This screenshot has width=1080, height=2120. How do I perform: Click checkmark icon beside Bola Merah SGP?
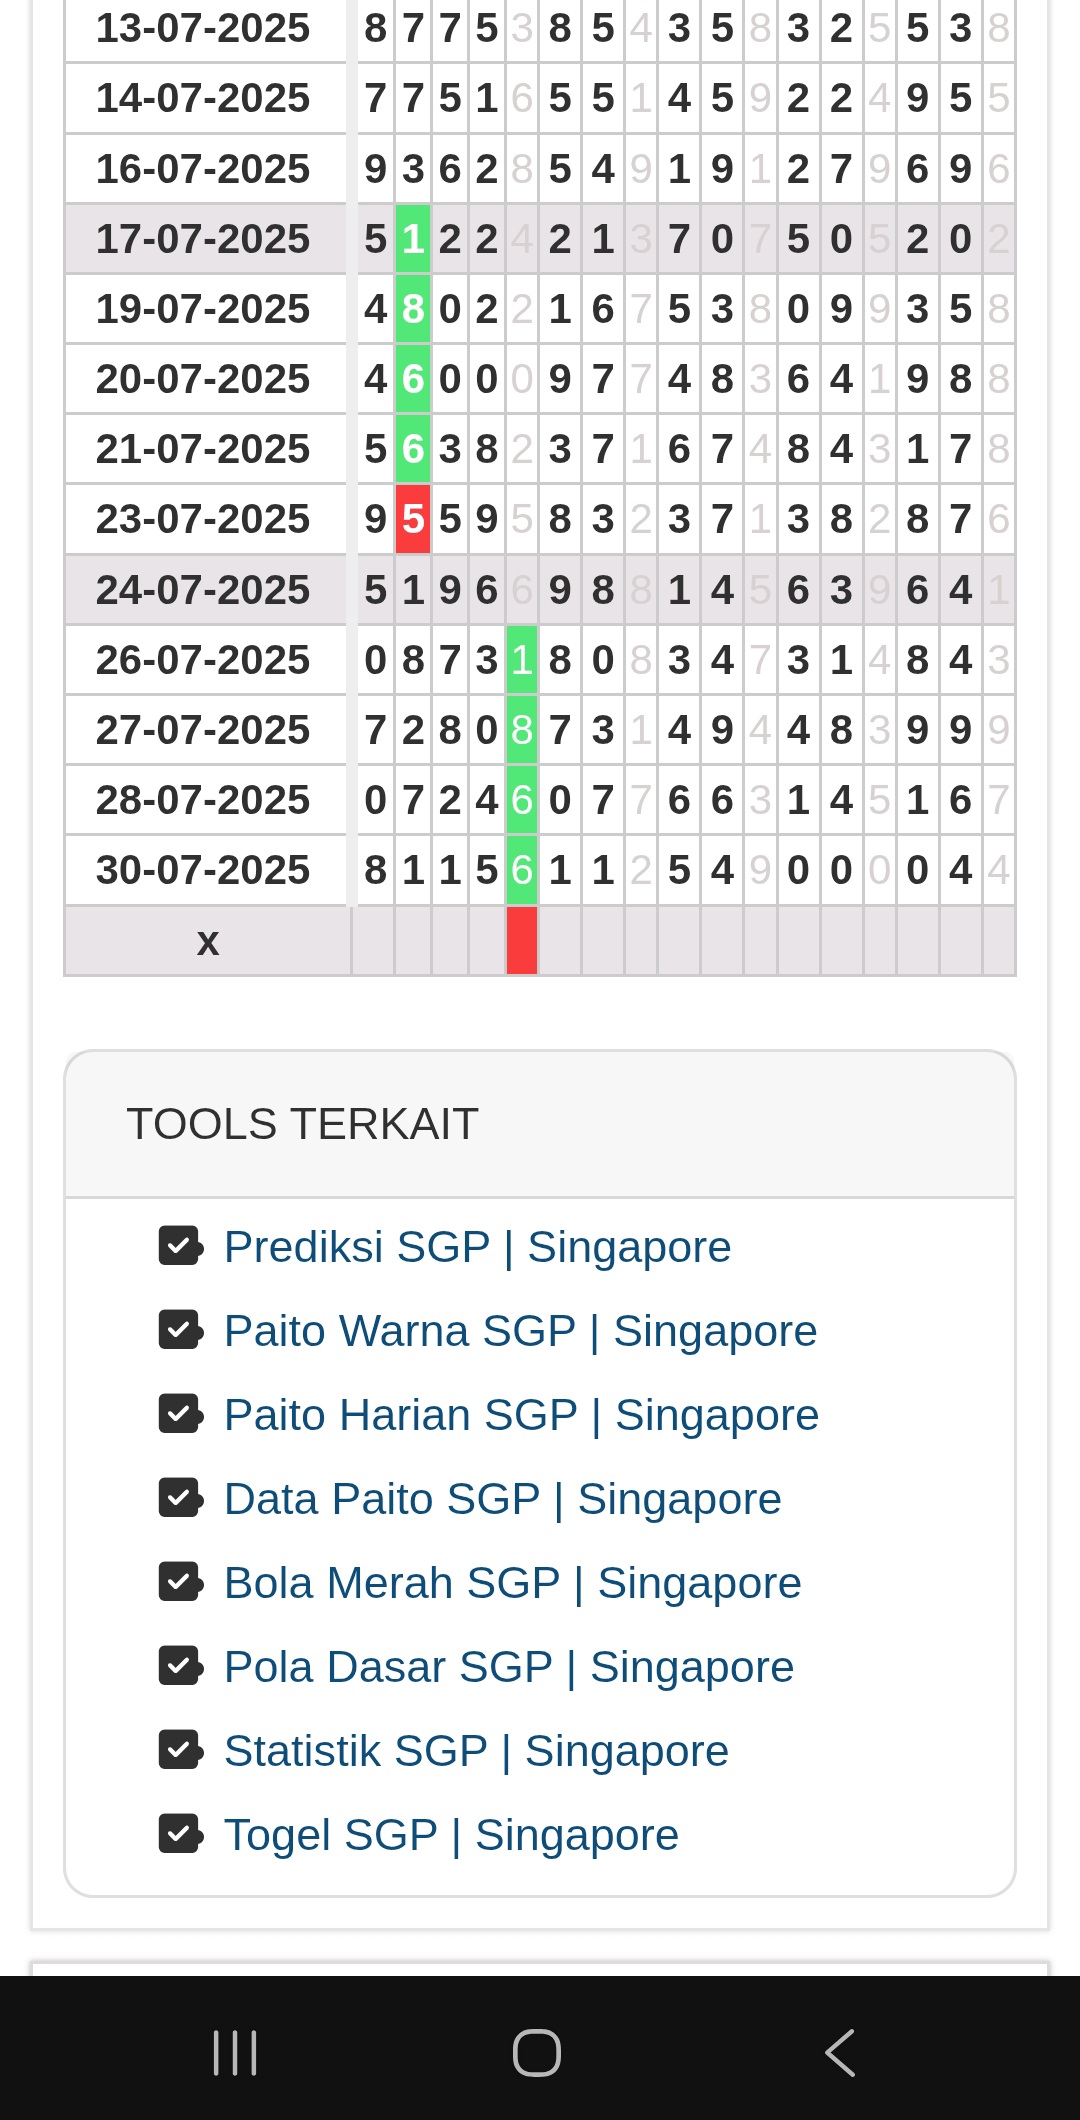tap(180, 1582)
